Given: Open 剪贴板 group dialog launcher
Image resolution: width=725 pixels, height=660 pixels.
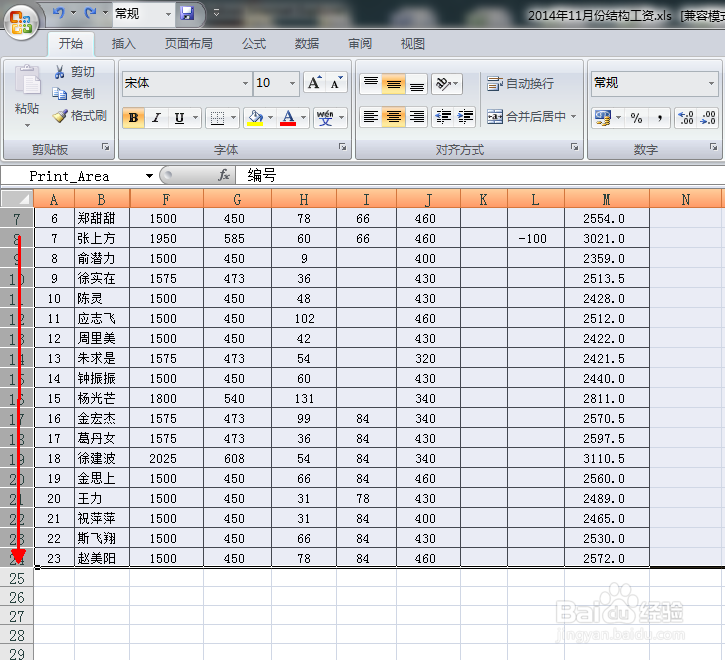Looking at the screenshot, I should 106,147.
